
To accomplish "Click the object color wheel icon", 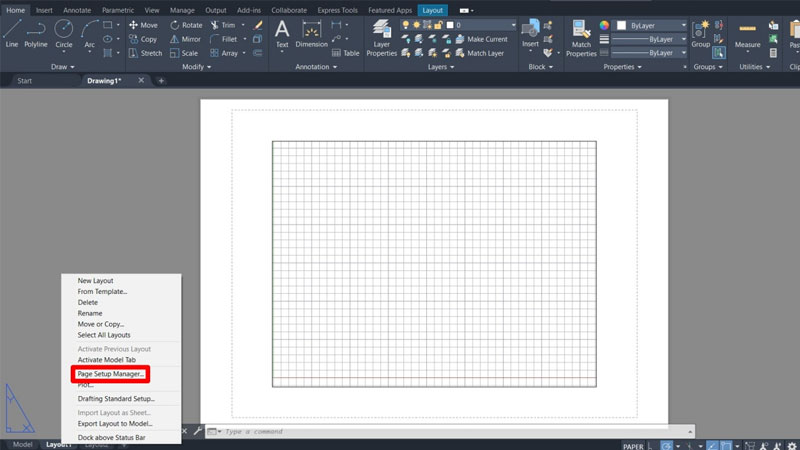I will point(604,24).
